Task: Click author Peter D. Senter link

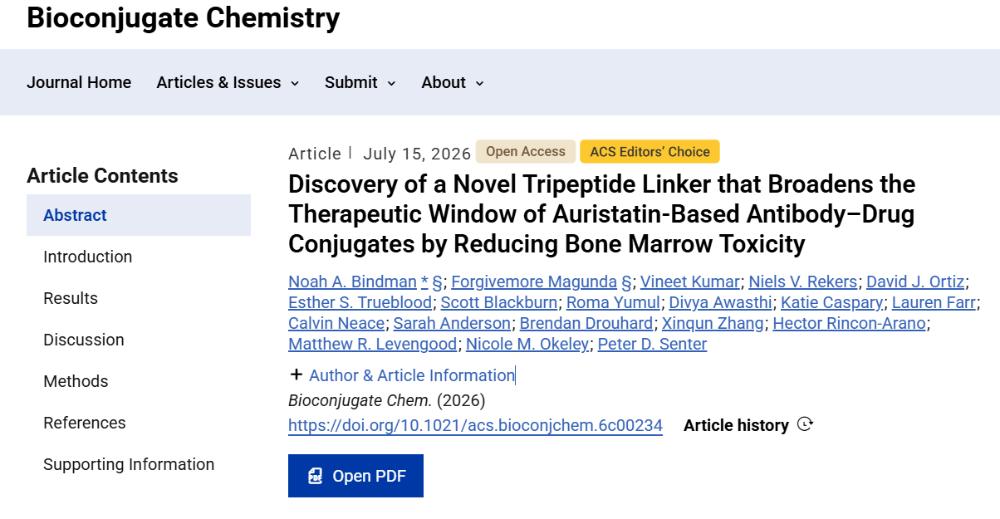Action: (652, 344)
